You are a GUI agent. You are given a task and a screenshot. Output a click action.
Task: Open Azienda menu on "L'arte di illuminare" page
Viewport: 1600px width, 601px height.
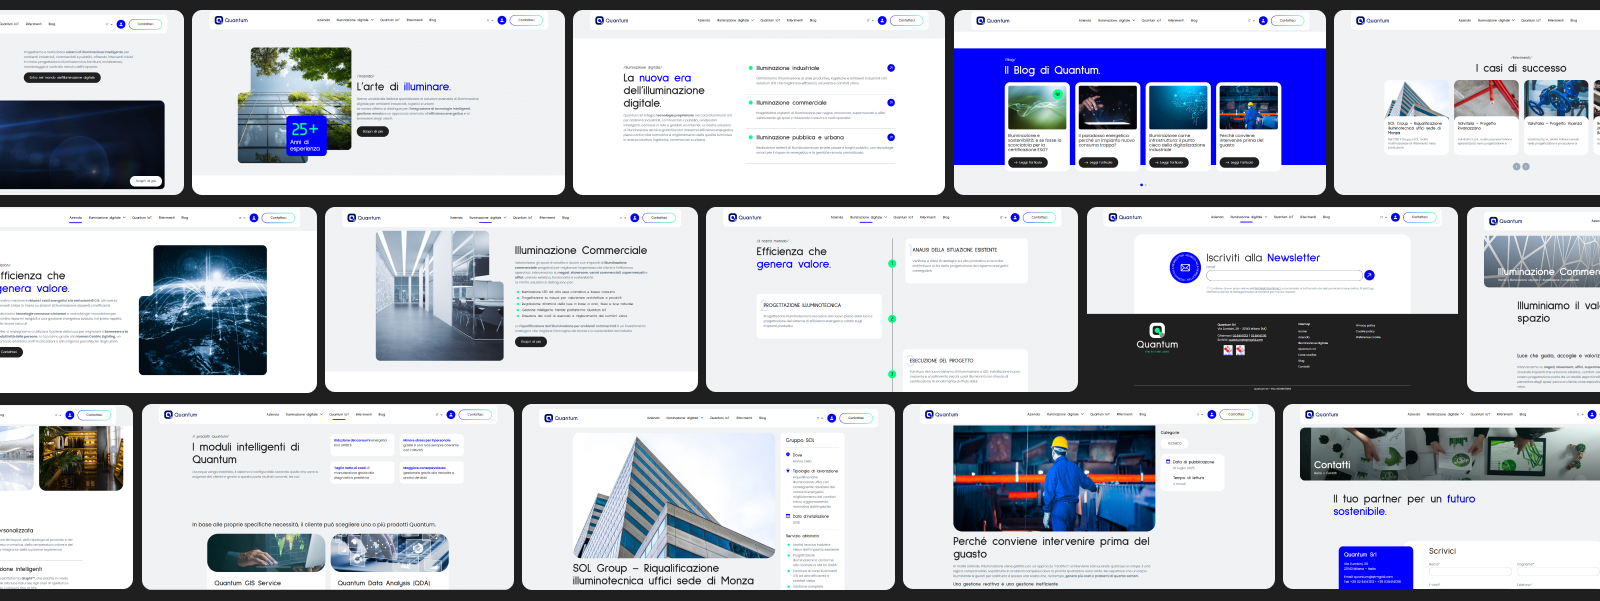point(323,20)
